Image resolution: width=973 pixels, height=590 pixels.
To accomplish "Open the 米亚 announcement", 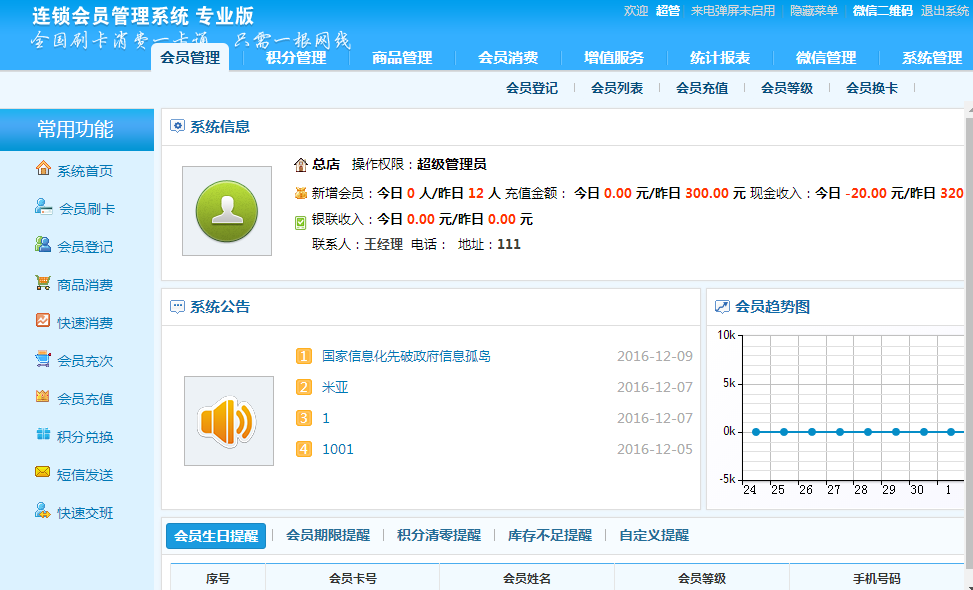I will click(333, 388).
